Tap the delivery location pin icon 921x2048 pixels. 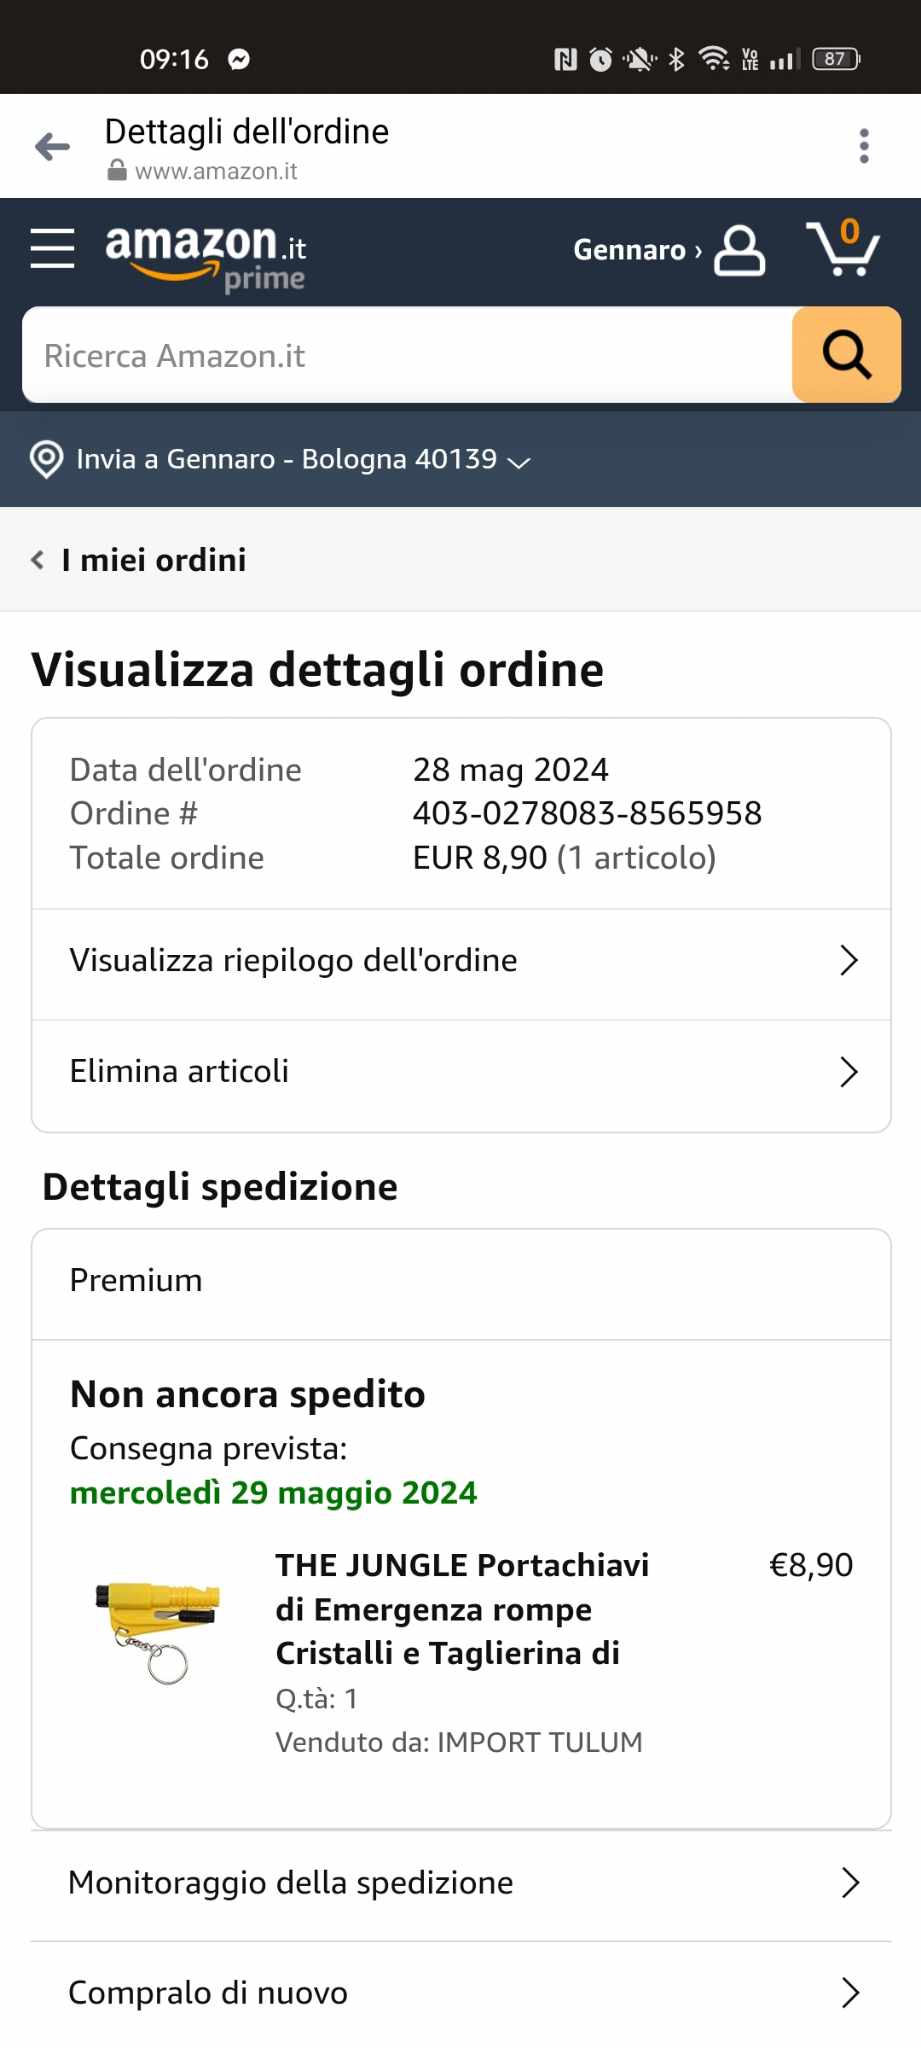coord(46,459)
